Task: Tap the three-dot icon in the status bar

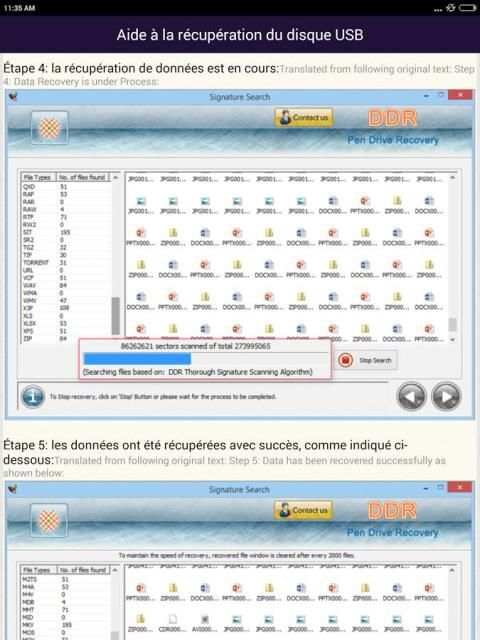Action: tap(438, 9)
